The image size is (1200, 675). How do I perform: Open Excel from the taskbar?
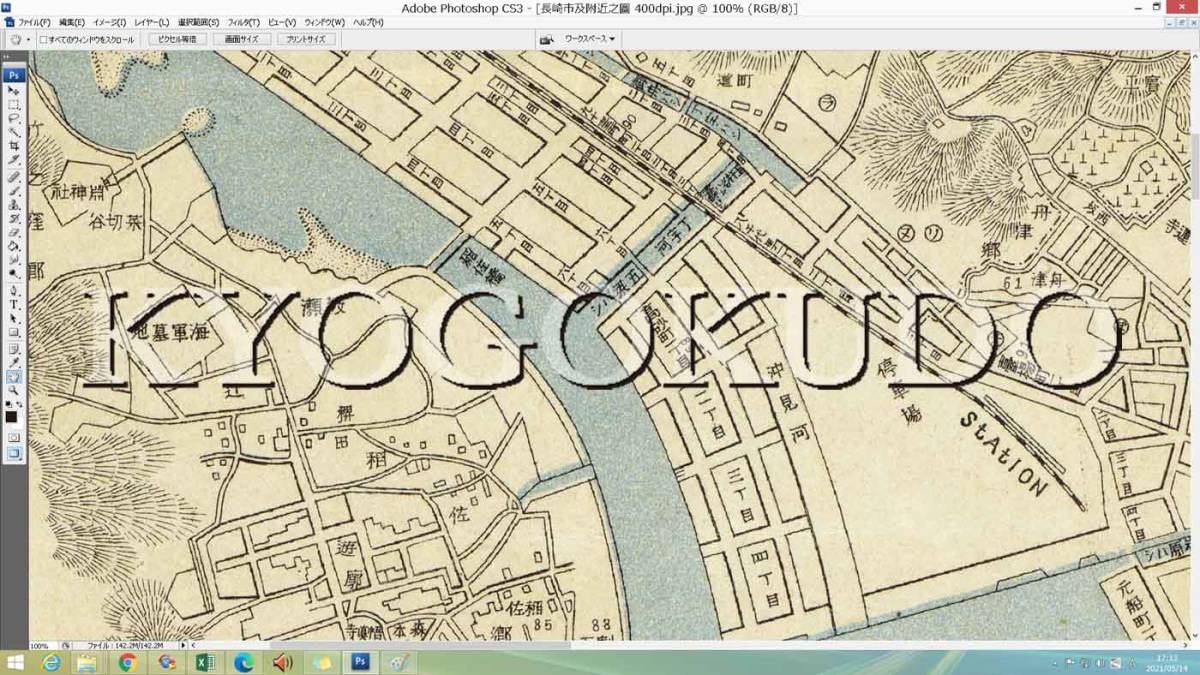[x=204, y=663]
